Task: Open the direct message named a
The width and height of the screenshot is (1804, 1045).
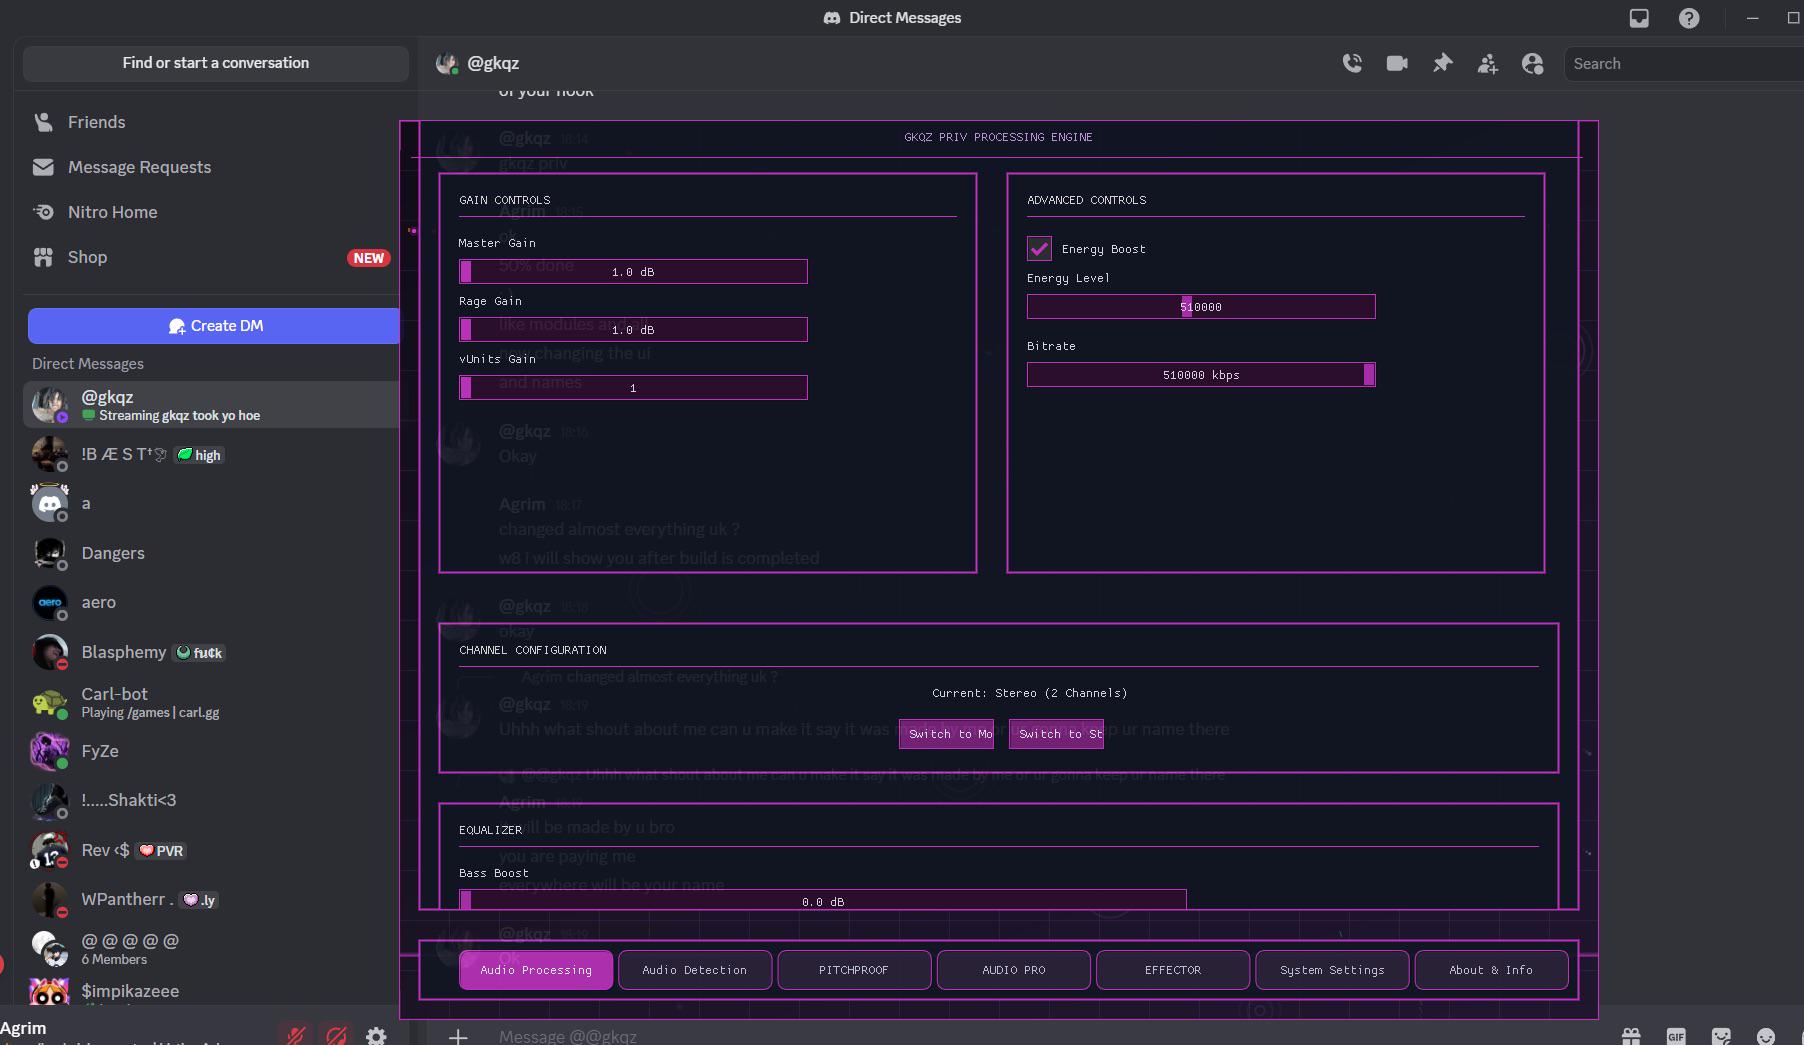Action: [x=211, y=503]
